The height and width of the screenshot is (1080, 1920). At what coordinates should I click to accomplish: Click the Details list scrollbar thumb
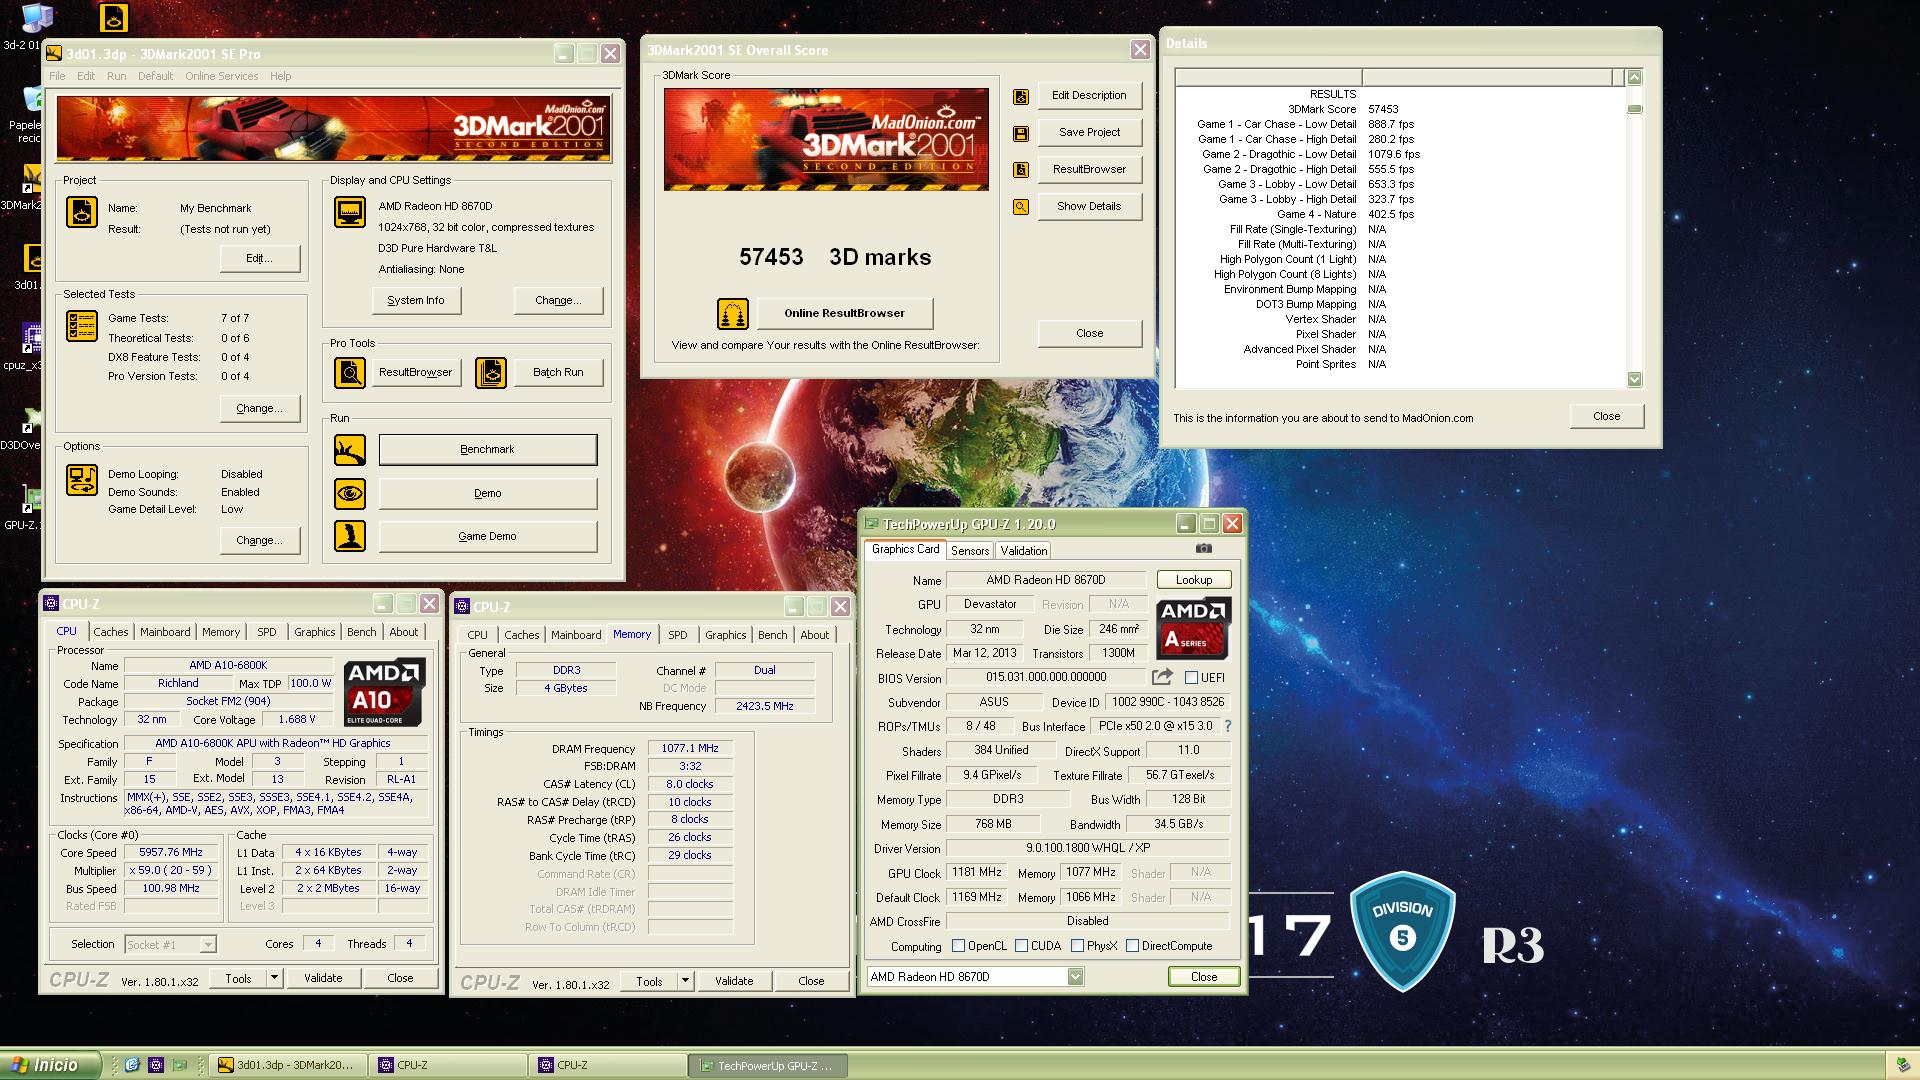[x=1635, y=109]
